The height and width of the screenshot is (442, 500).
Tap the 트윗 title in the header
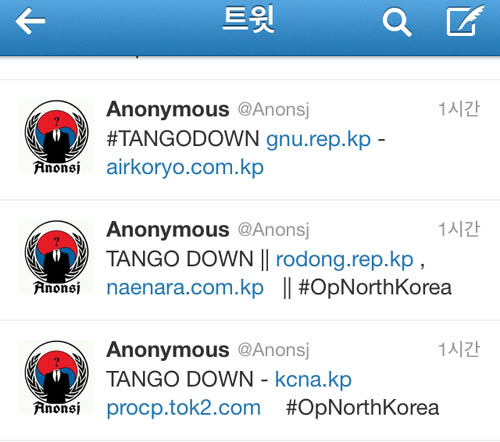click(248, 19)
